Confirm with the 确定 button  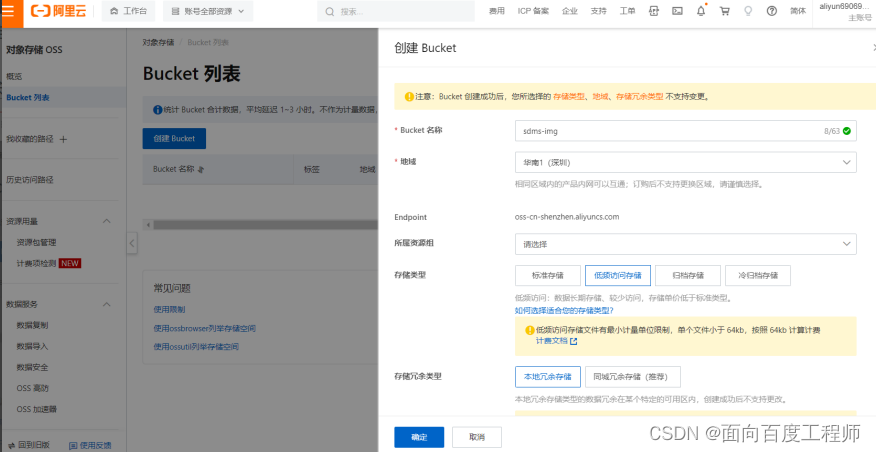pos(419,437)
